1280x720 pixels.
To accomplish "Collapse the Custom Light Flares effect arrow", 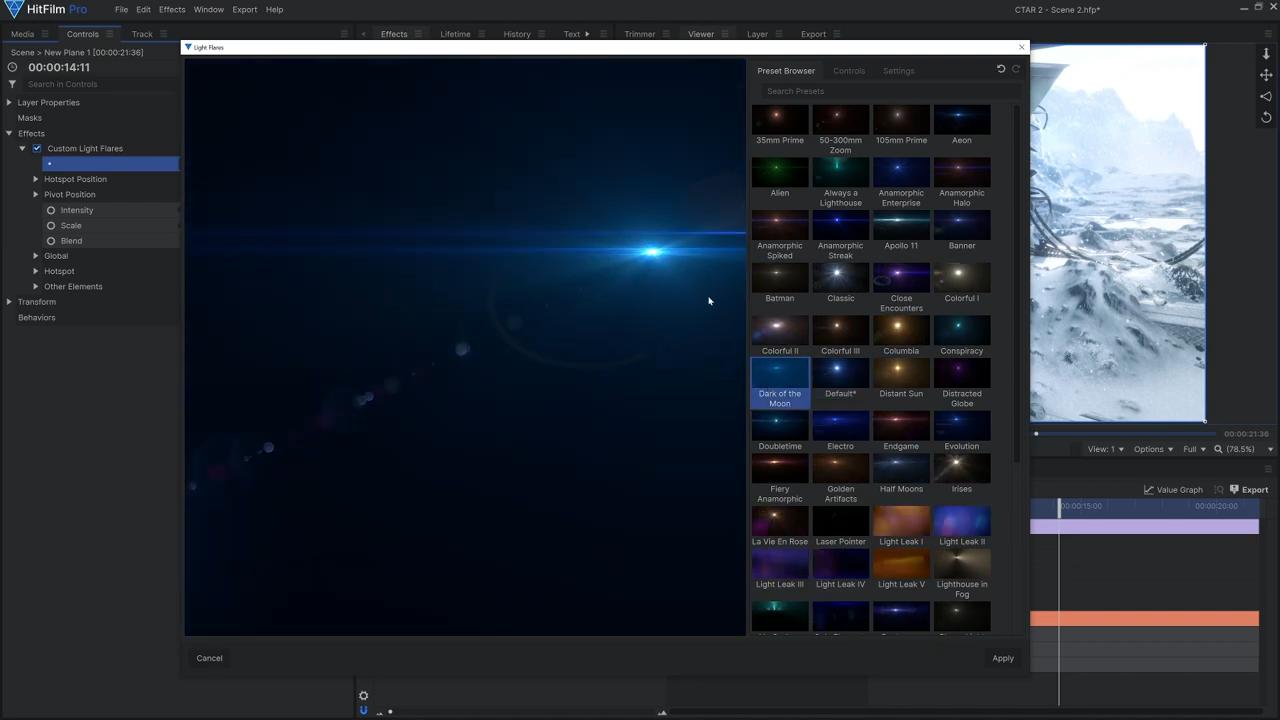I will pos(22,148).
